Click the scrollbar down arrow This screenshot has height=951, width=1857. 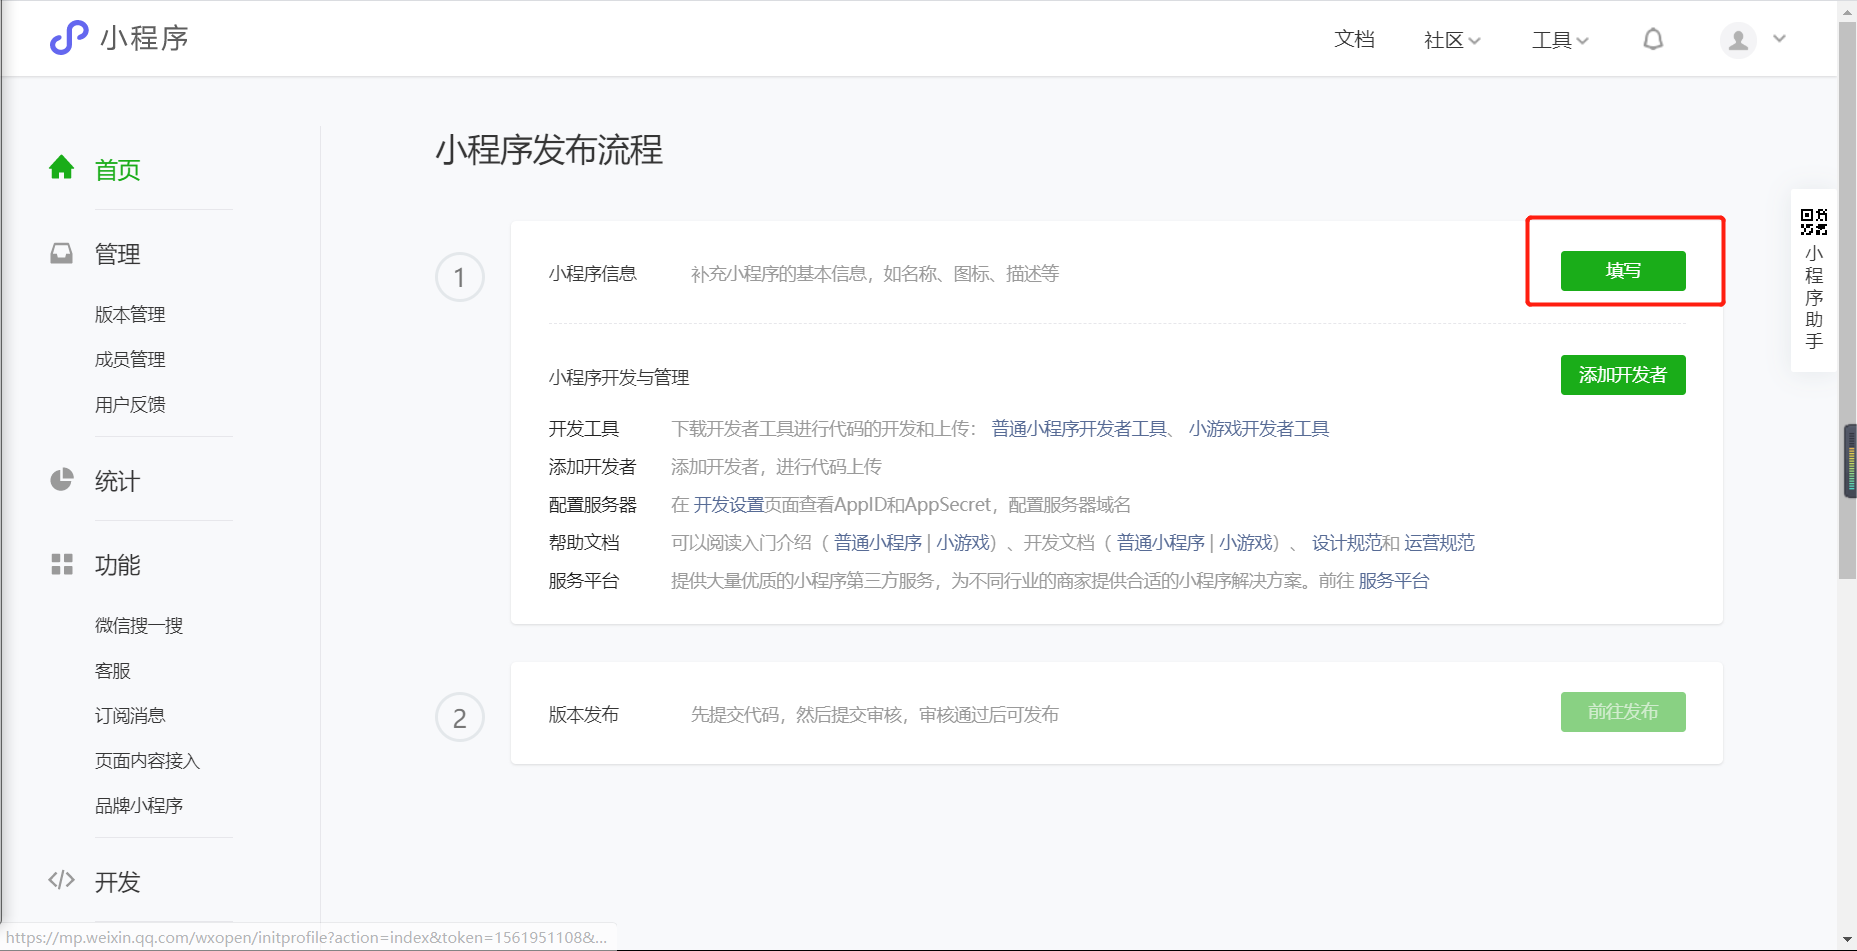[x=1847, y=941]
